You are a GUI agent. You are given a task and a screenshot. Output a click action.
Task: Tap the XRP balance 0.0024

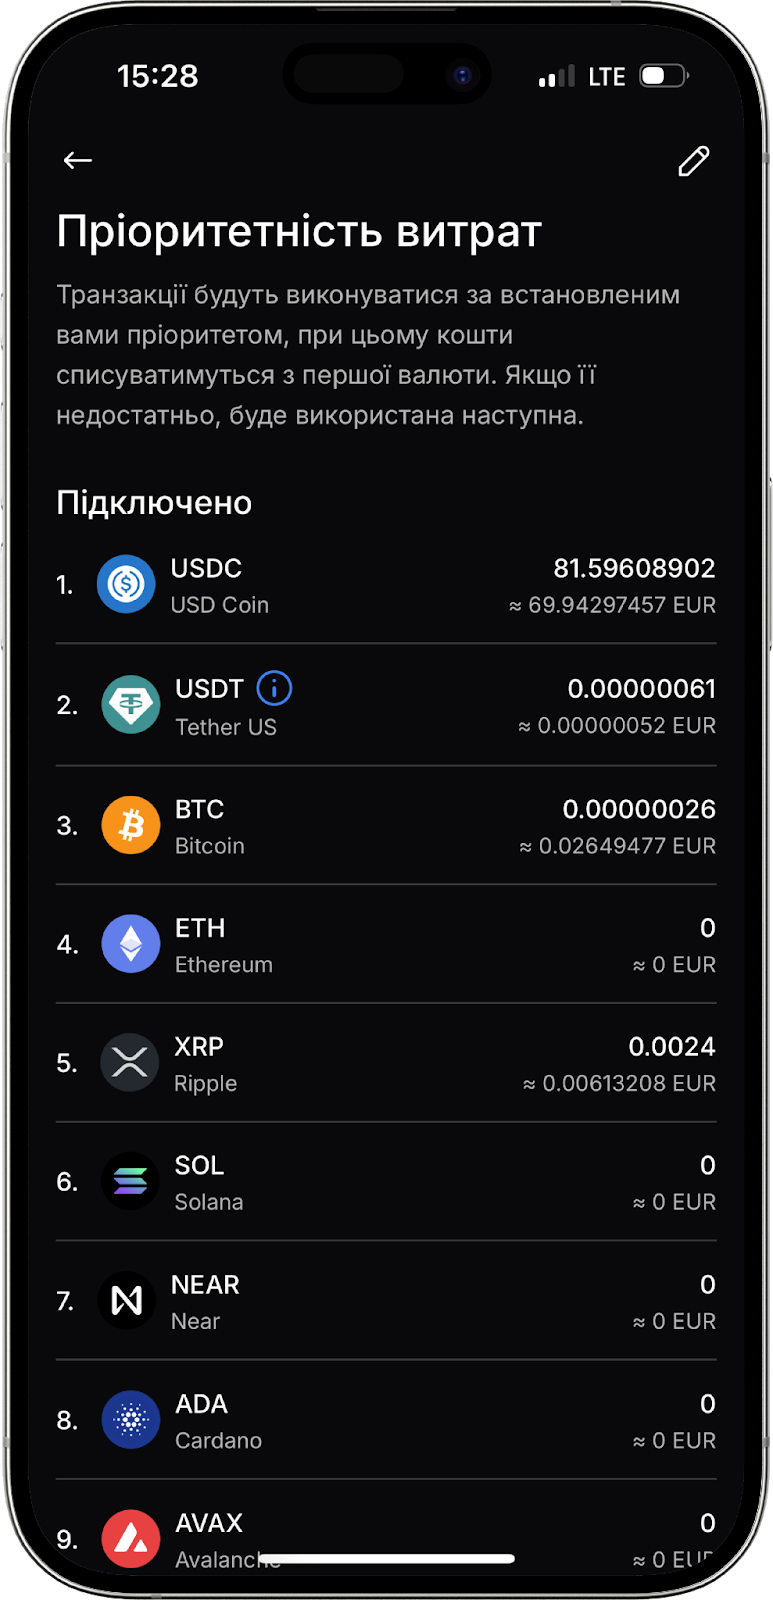tap(671, 1047)
